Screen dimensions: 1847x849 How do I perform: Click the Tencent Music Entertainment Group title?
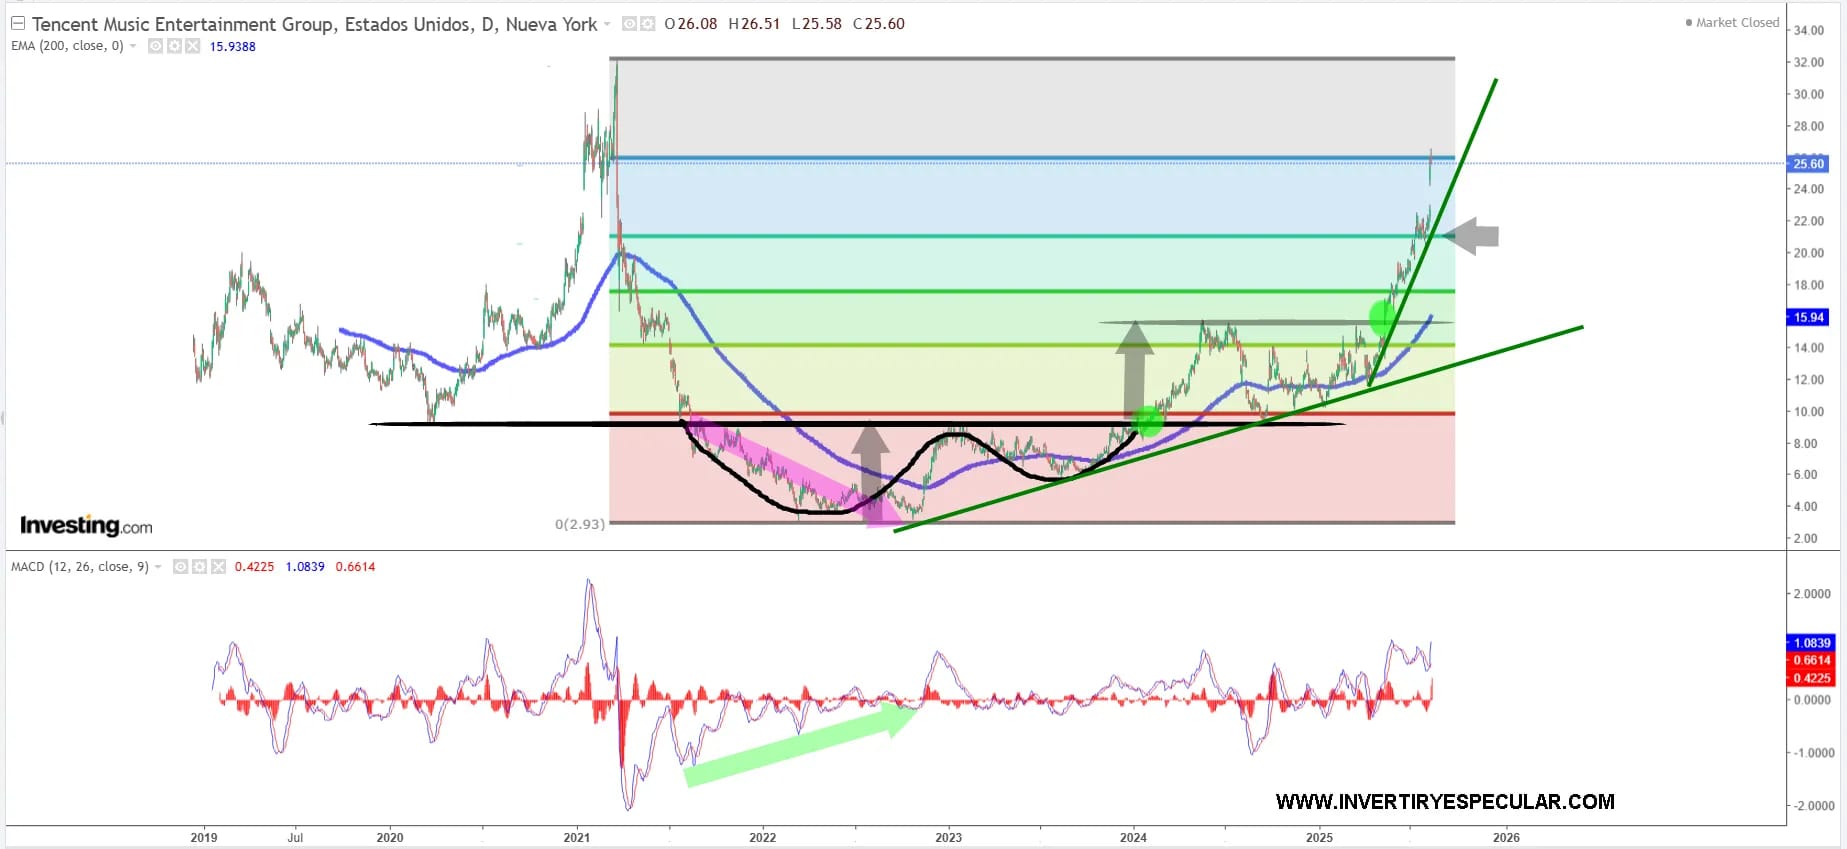[314, 24]
